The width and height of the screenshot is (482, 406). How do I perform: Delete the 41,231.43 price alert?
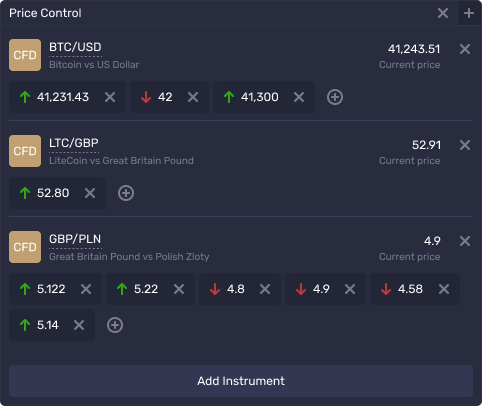coord(110,97)
